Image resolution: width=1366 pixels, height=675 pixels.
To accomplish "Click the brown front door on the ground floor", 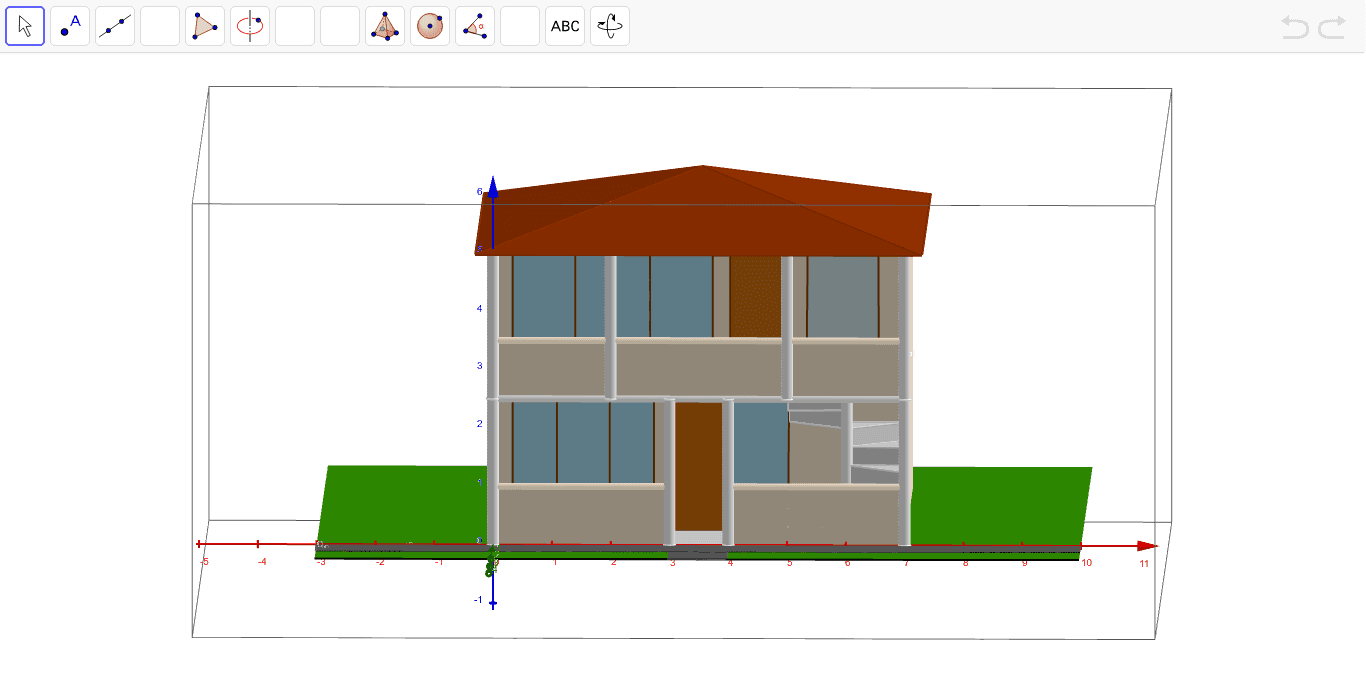I will 699,465.
